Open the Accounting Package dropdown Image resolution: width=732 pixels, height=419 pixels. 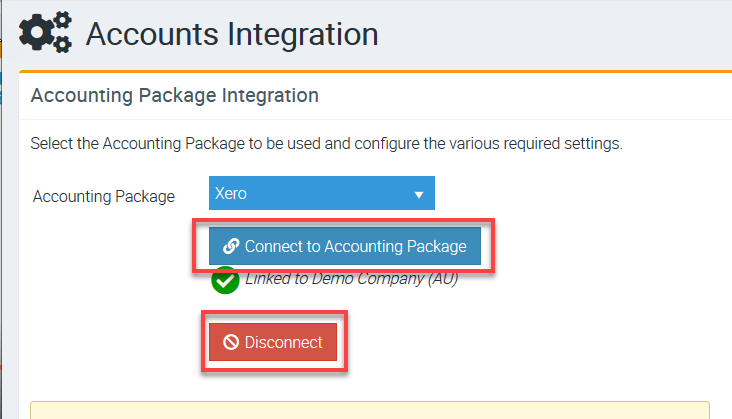tap(321, 194)
